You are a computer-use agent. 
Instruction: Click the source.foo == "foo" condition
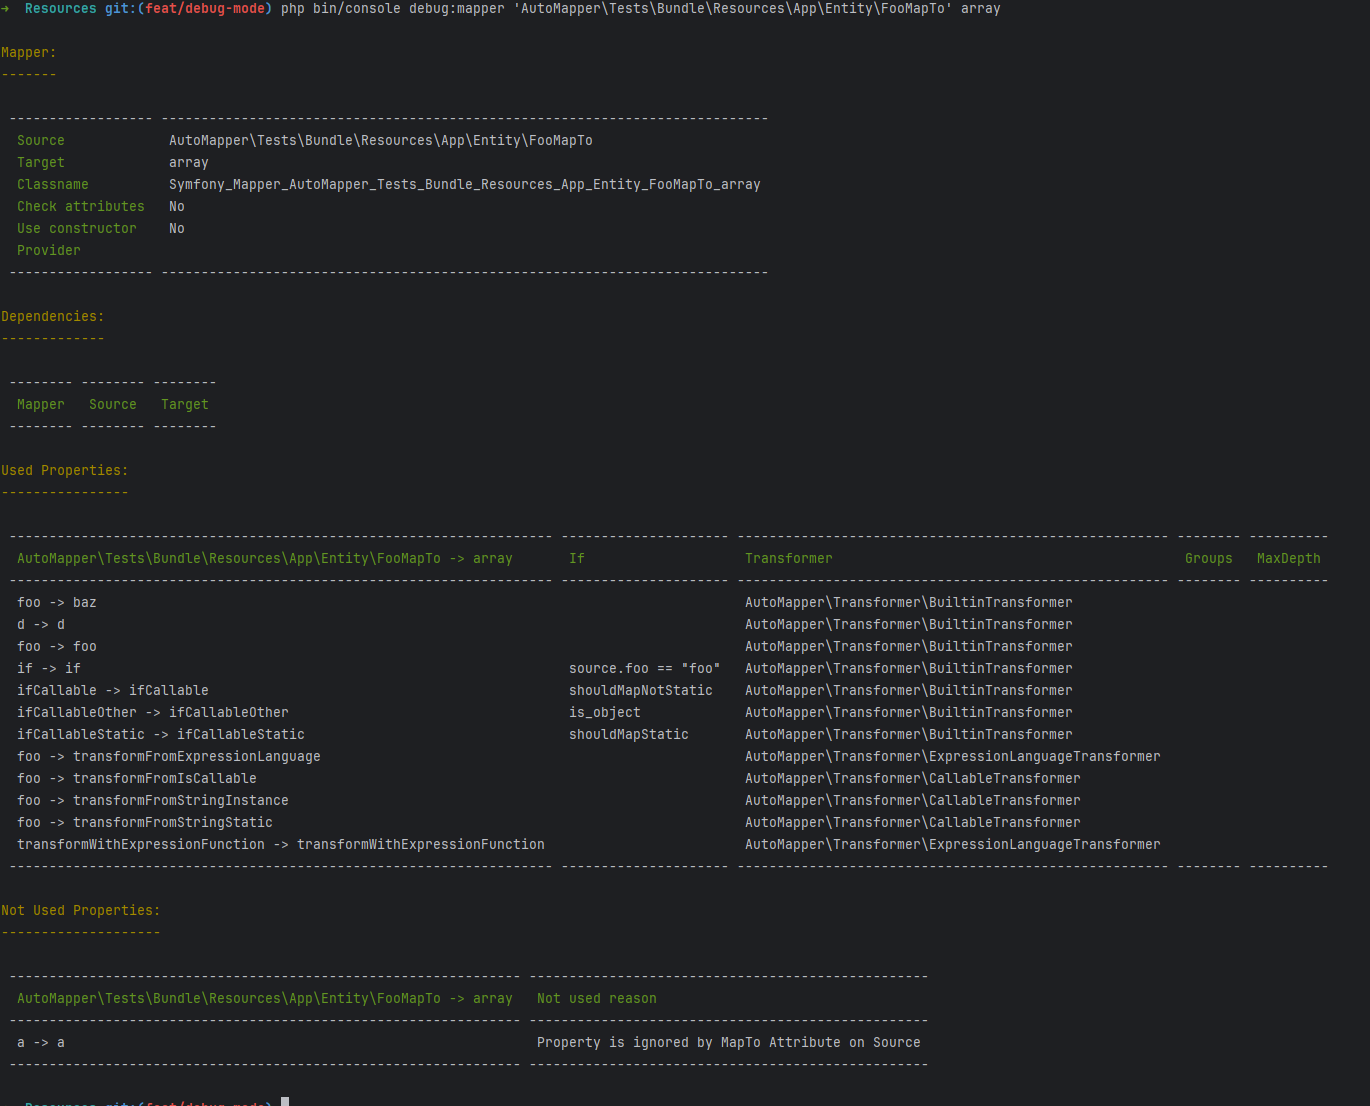click(x=644, y=669)
